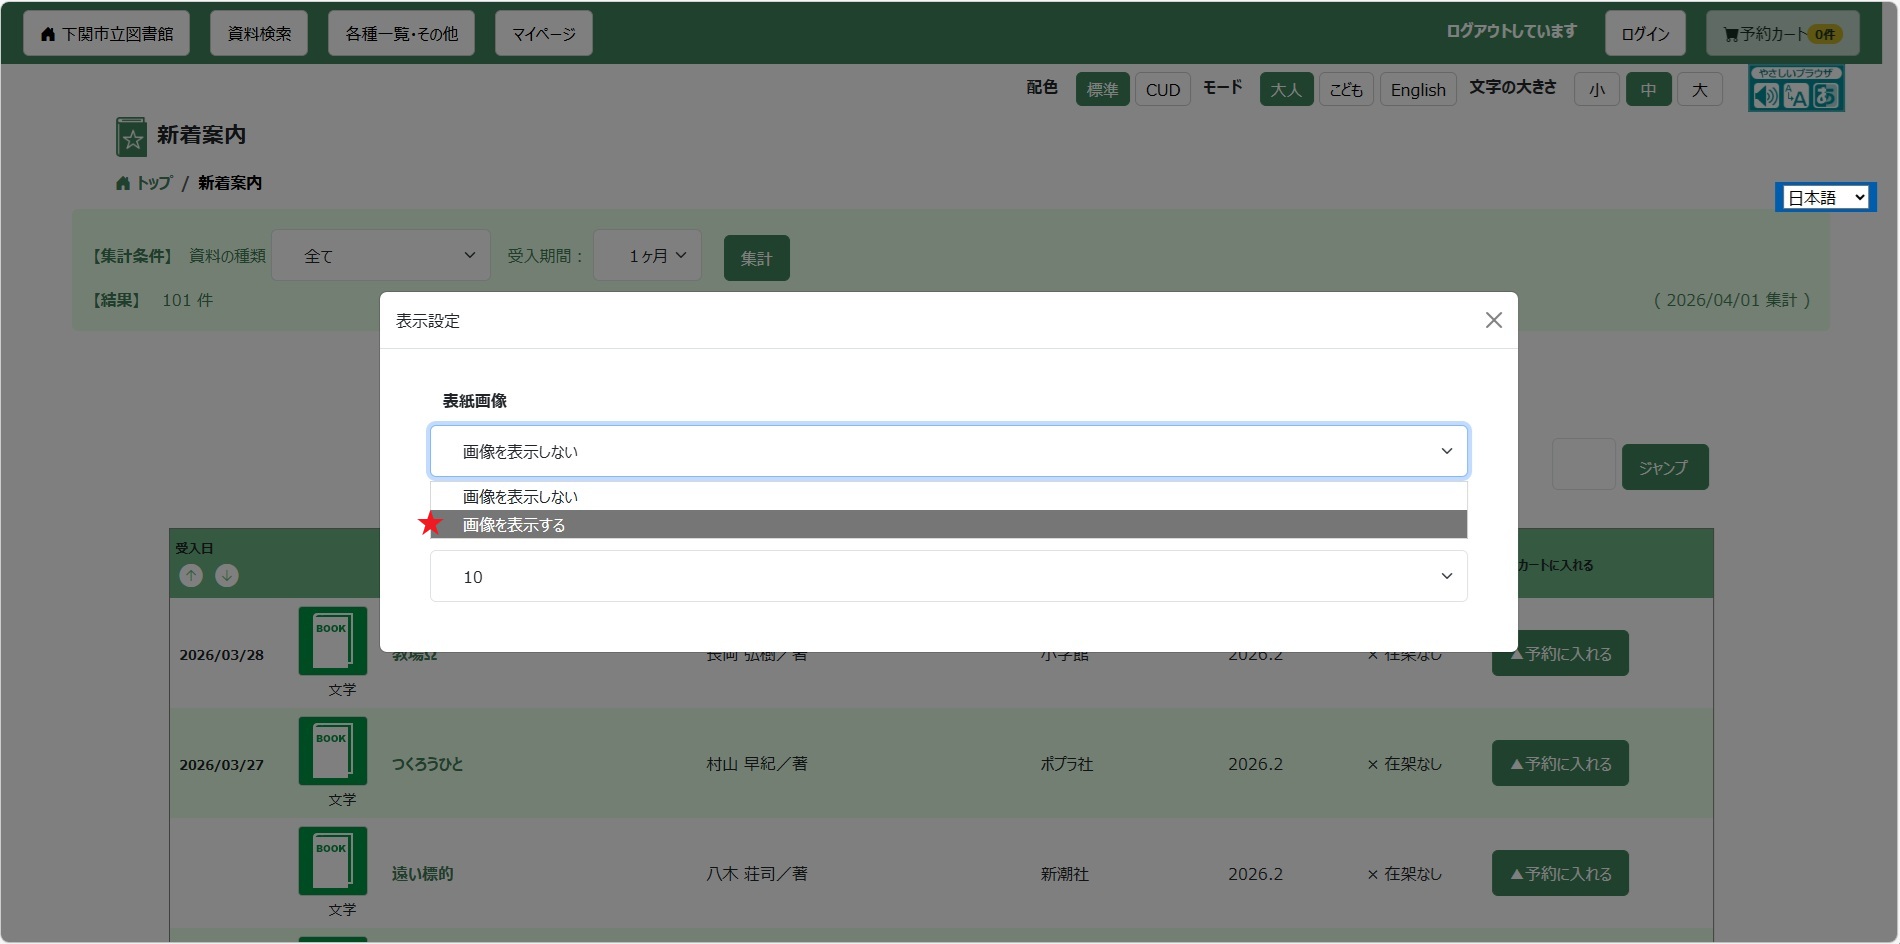Viewport: 1900px width, 944px height.
Task: Click the house icon next to トップ breadcrumb
Action: [122, 182]
